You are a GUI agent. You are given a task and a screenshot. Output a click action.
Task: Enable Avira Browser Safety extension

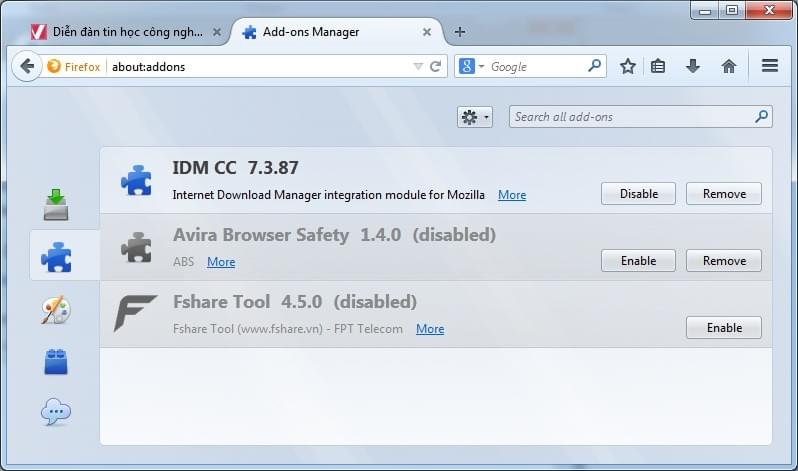tap(638, 261)
